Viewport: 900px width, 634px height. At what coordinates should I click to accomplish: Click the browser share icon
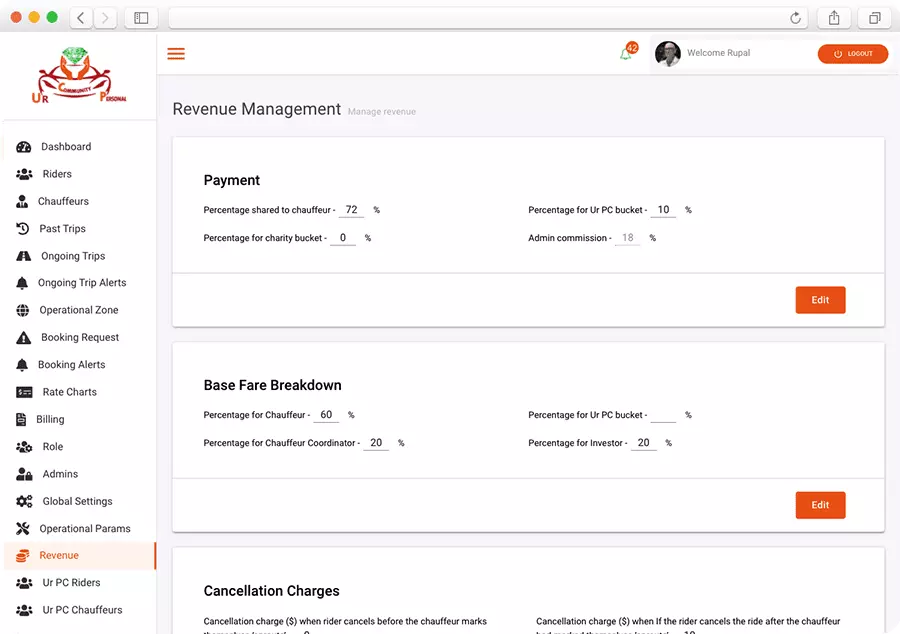tap(834, 18)
